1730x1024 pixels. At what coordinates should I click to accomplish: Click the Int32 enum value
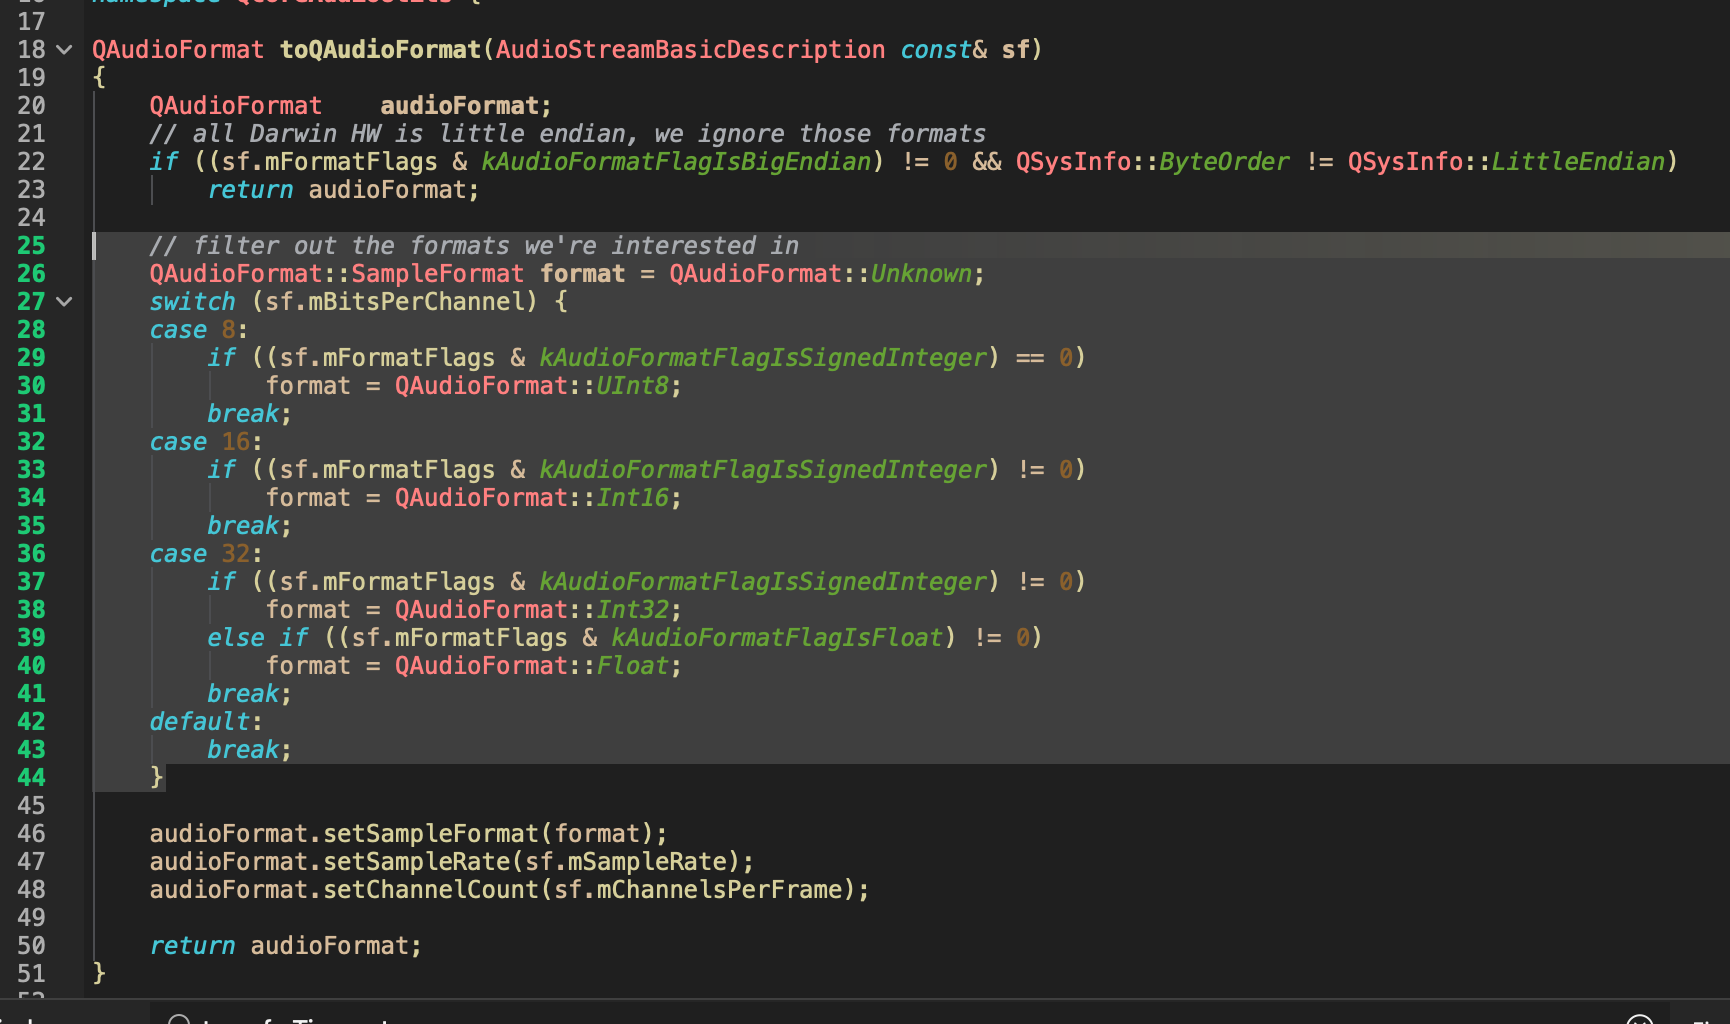pos(632,610)
